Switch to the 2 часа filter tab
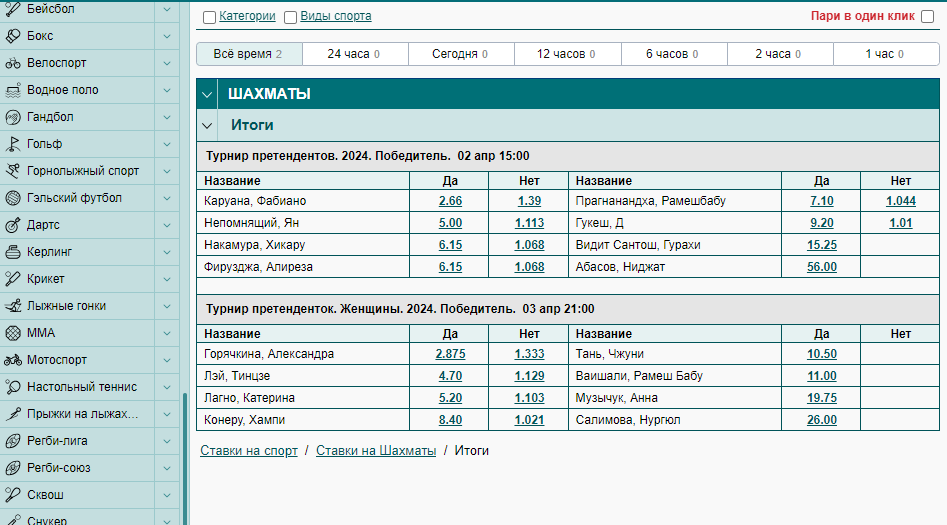947x525 pixels. coord(780,54)
